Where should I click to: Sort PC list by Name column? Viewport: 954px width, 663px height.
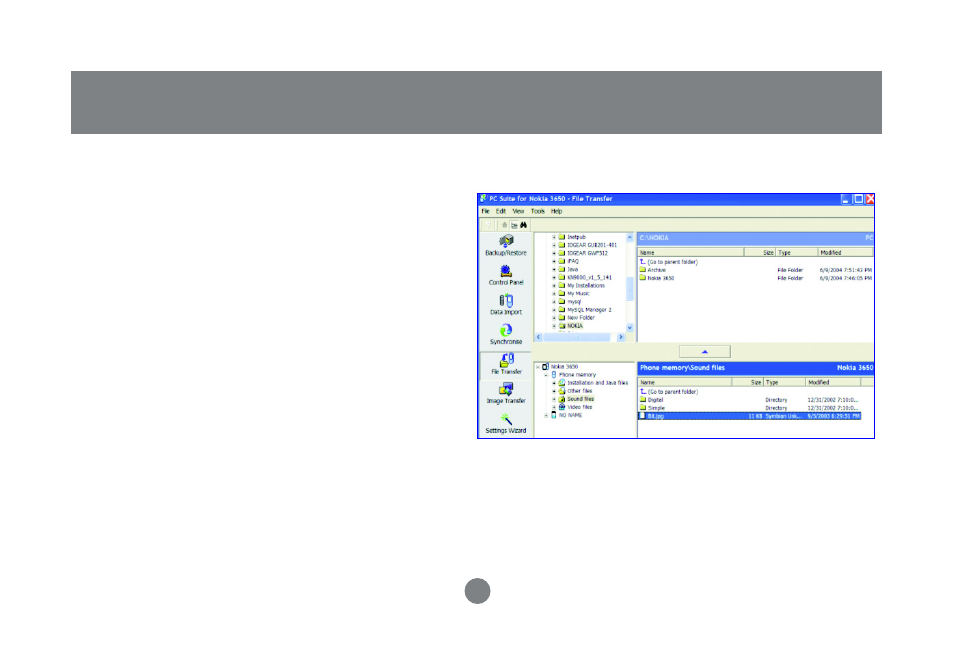pyautogui.click(x=691, y=252)
